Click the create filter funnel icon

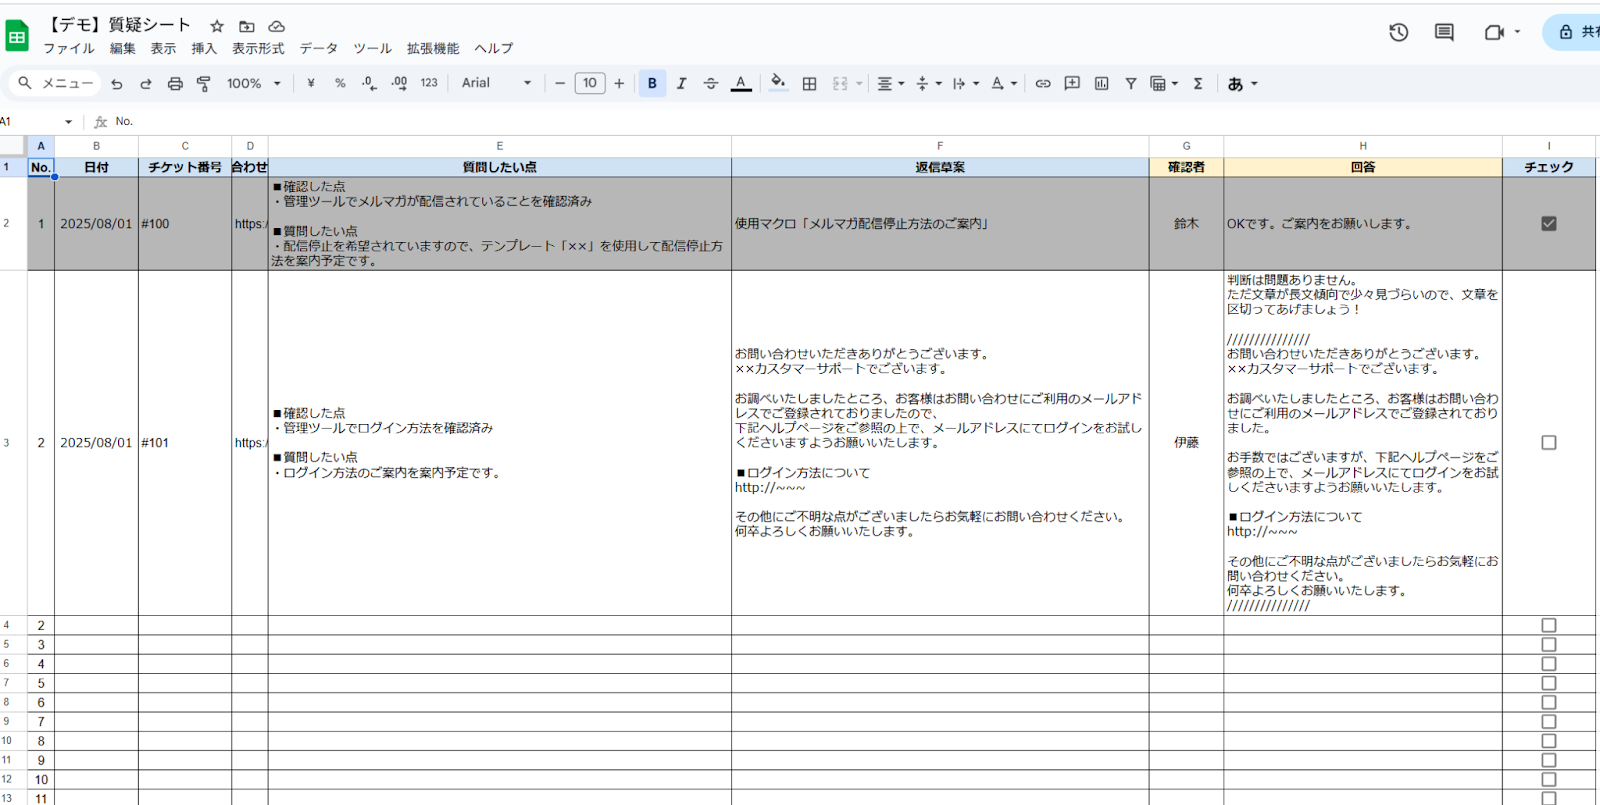pyautogui.click(x=1131, y=84)
